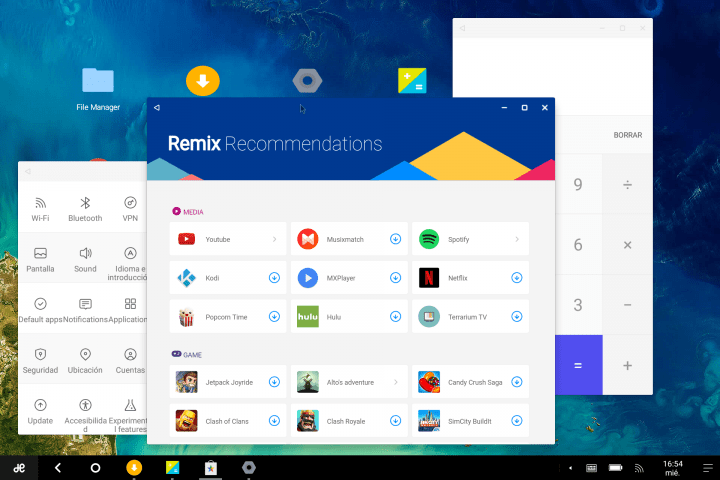Click calculator divide operator
Screen dimensions: 720x480
pyautogui.click(x=627, y=185)
